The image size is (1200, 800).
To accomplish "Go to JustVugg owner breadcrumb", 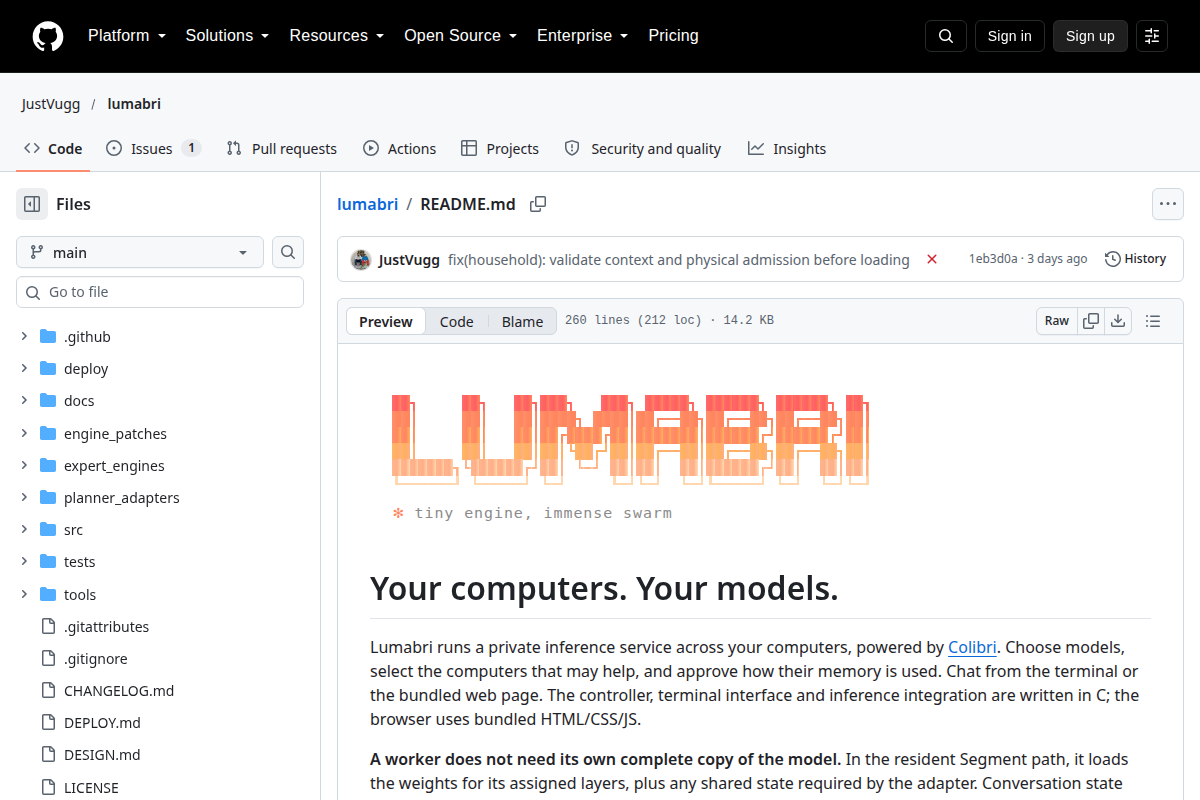I will pos(51,104).
